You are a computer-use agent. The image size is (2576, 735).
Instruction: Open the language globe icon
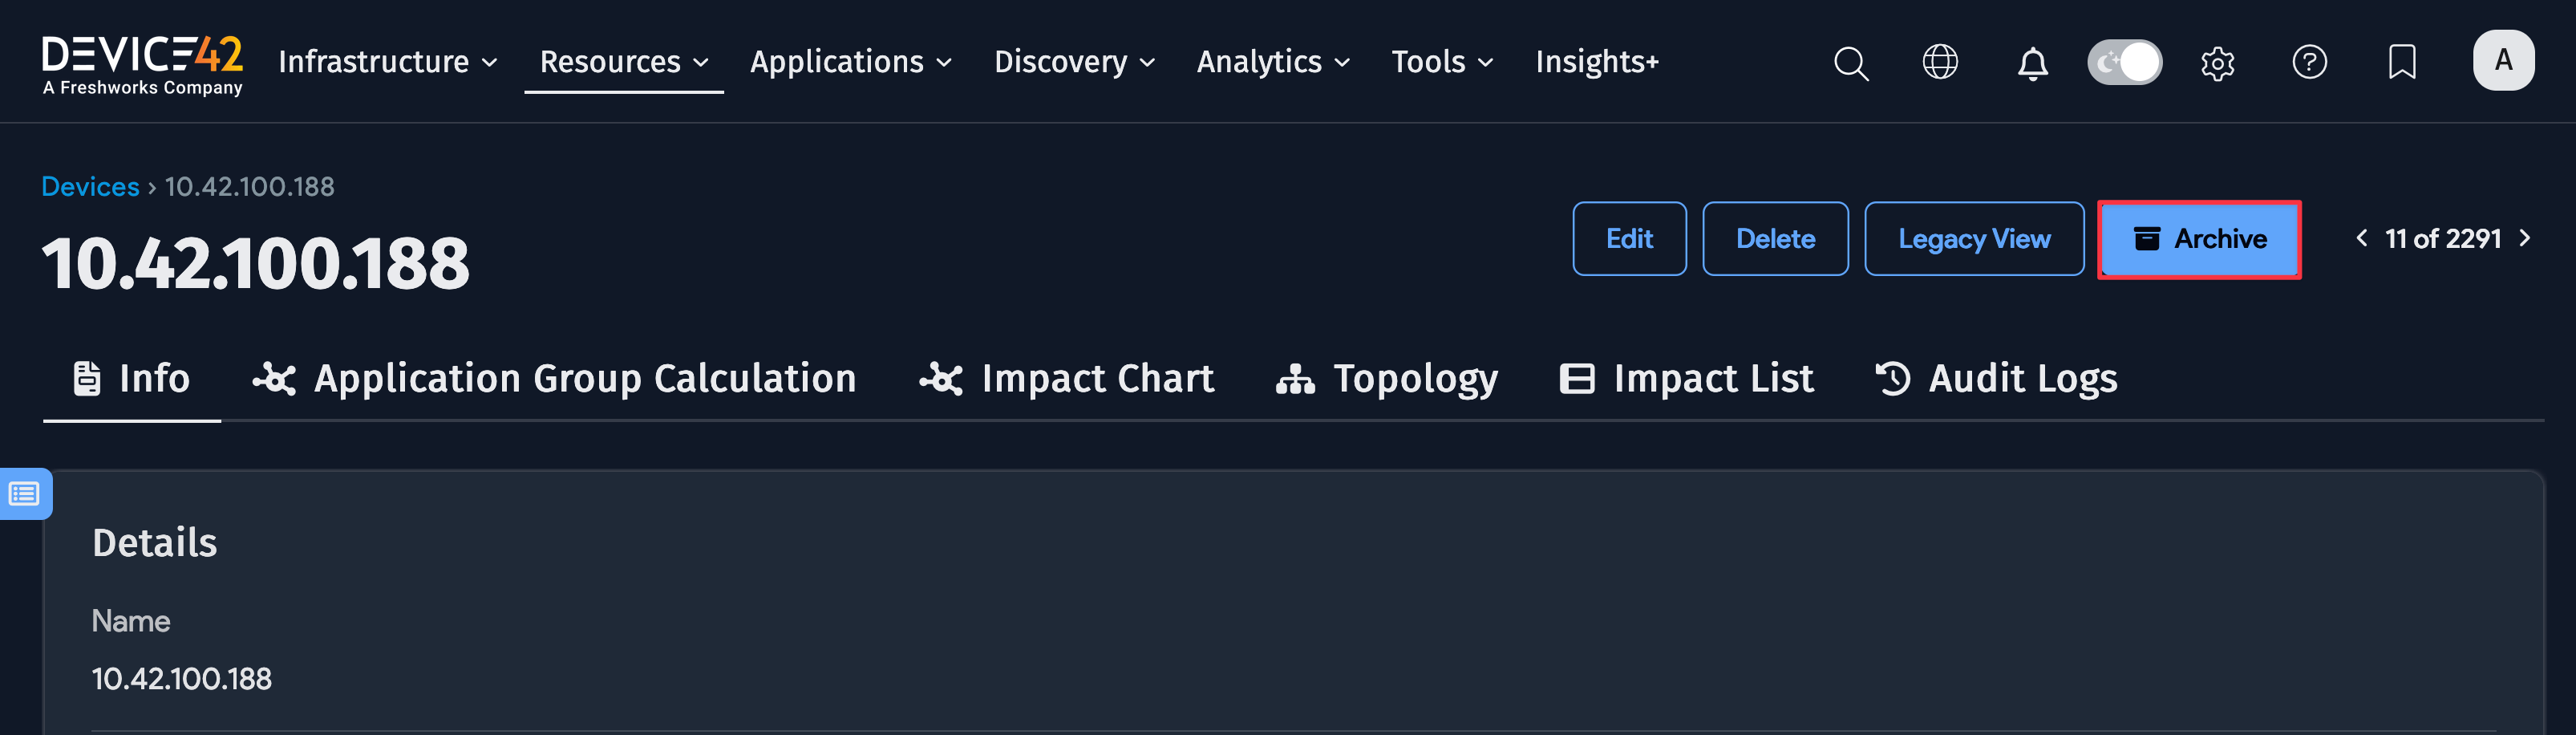(x=1941, y=61)
